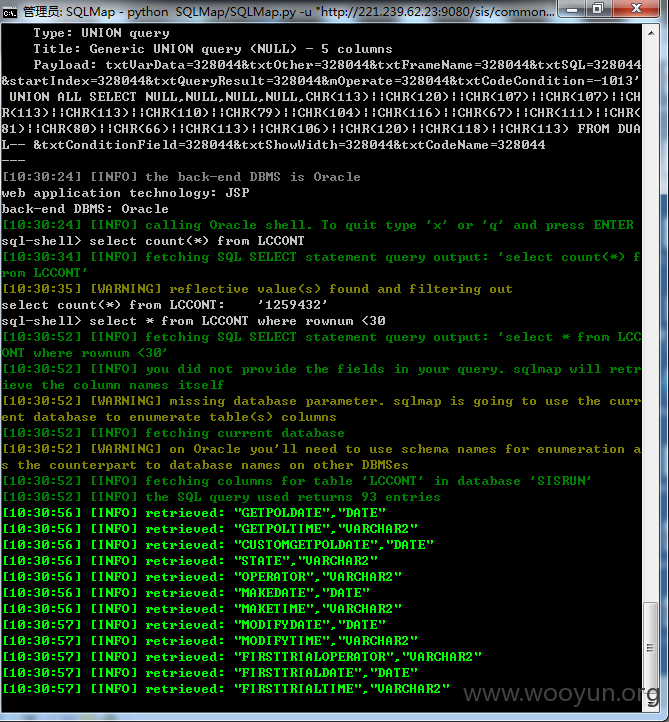Click the 'you did not provide the fields' info line

click(321, 377)
